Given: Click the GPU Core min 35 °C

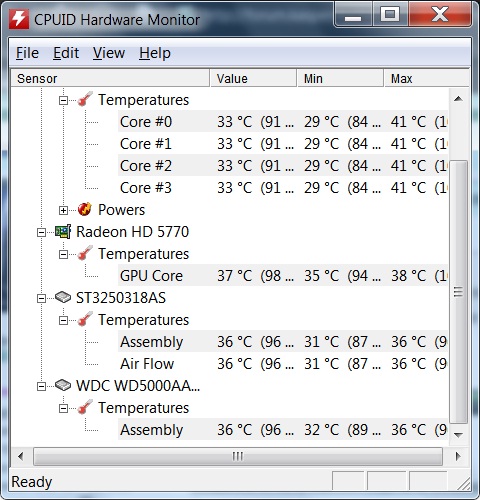Looking at the screenshot, I should click(x=321, y=276).
